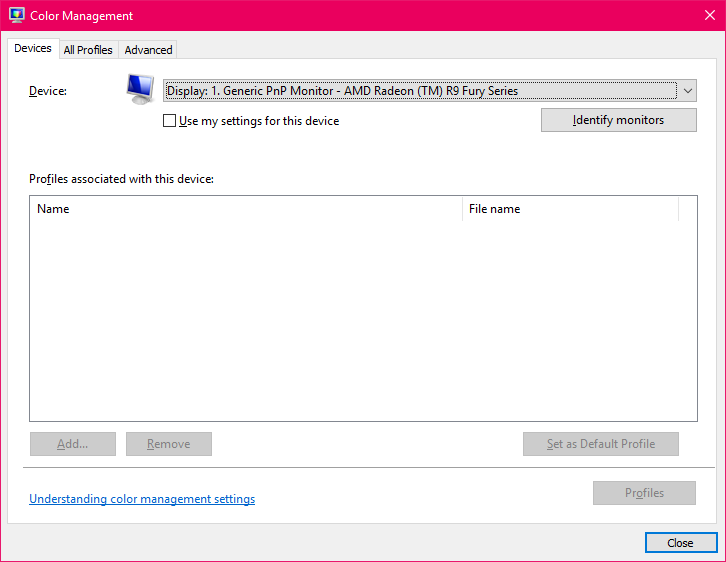The width and height of the screenshot is (726, 562).
Task: Click the Close button
Action: click(681, 543)
